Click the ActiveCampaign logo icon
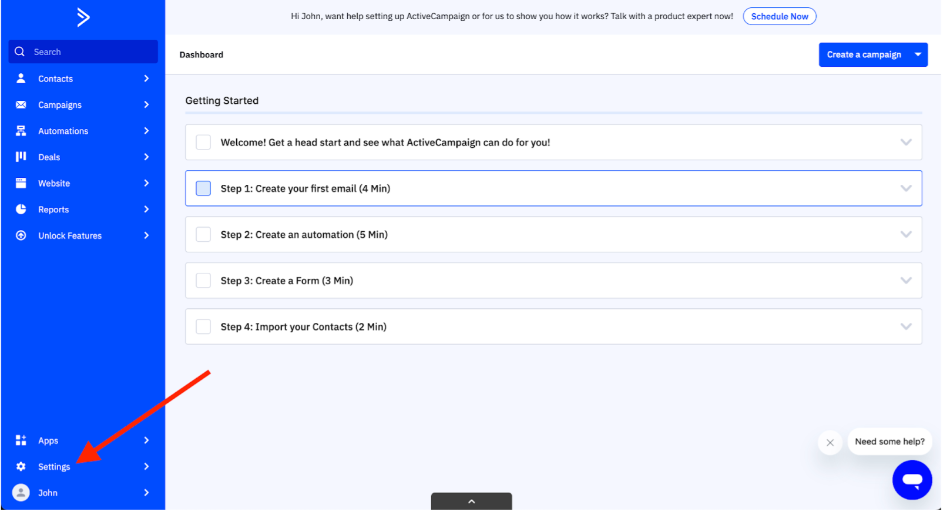The image size is (945, 527). click(x=83, y=17)
